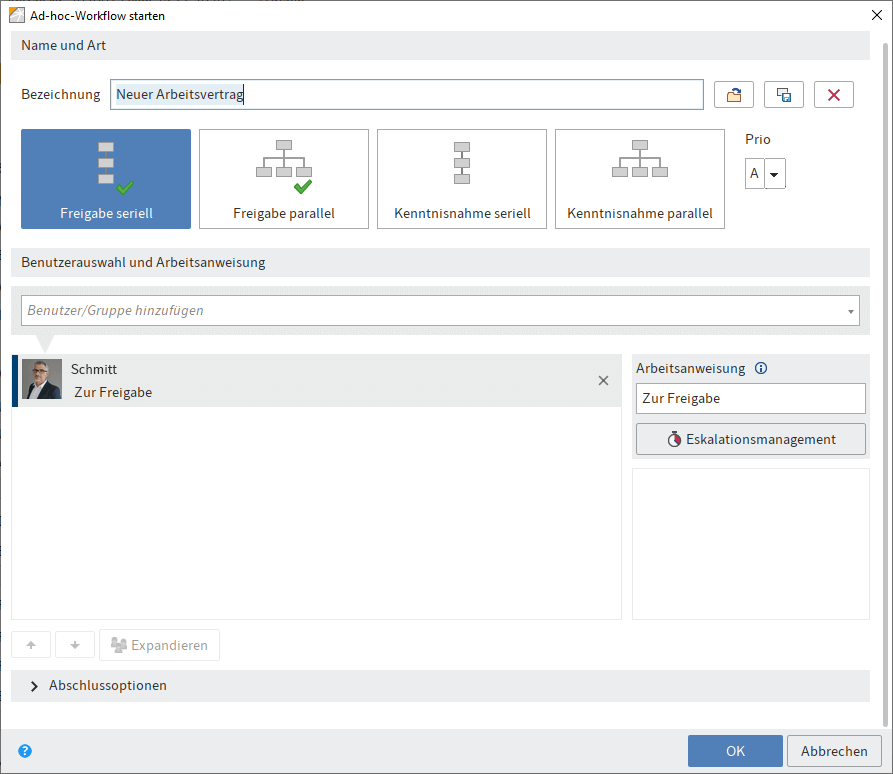Select the Freigabe parallel workflow type
Screen dimensions: 893x774
[284, 179]
